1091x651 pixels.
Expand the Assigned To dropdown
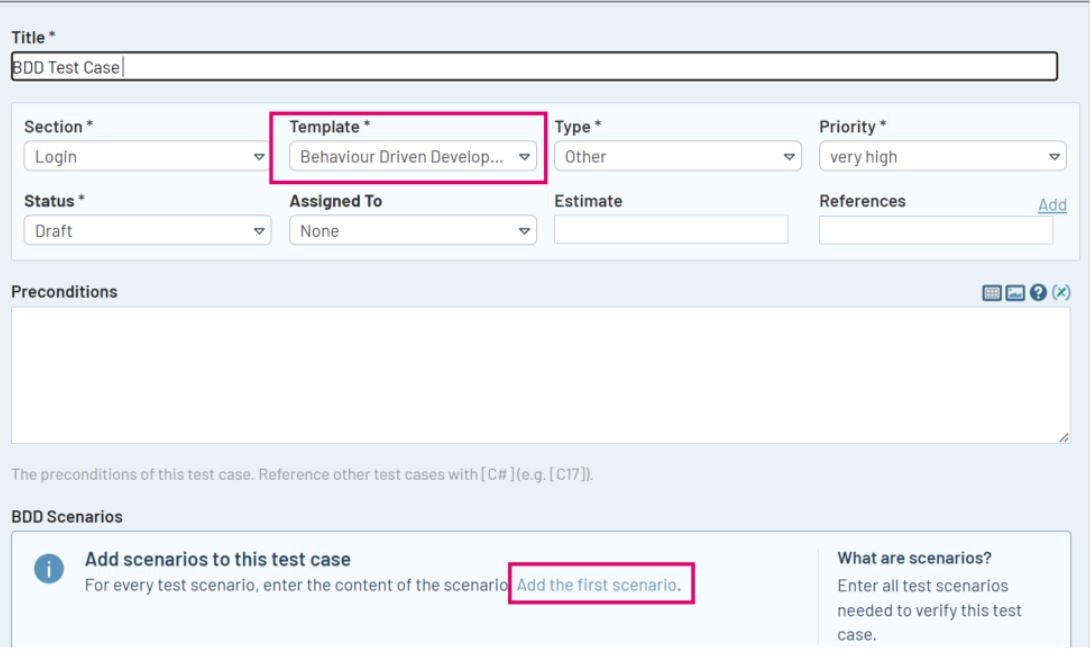click(412, 231)
